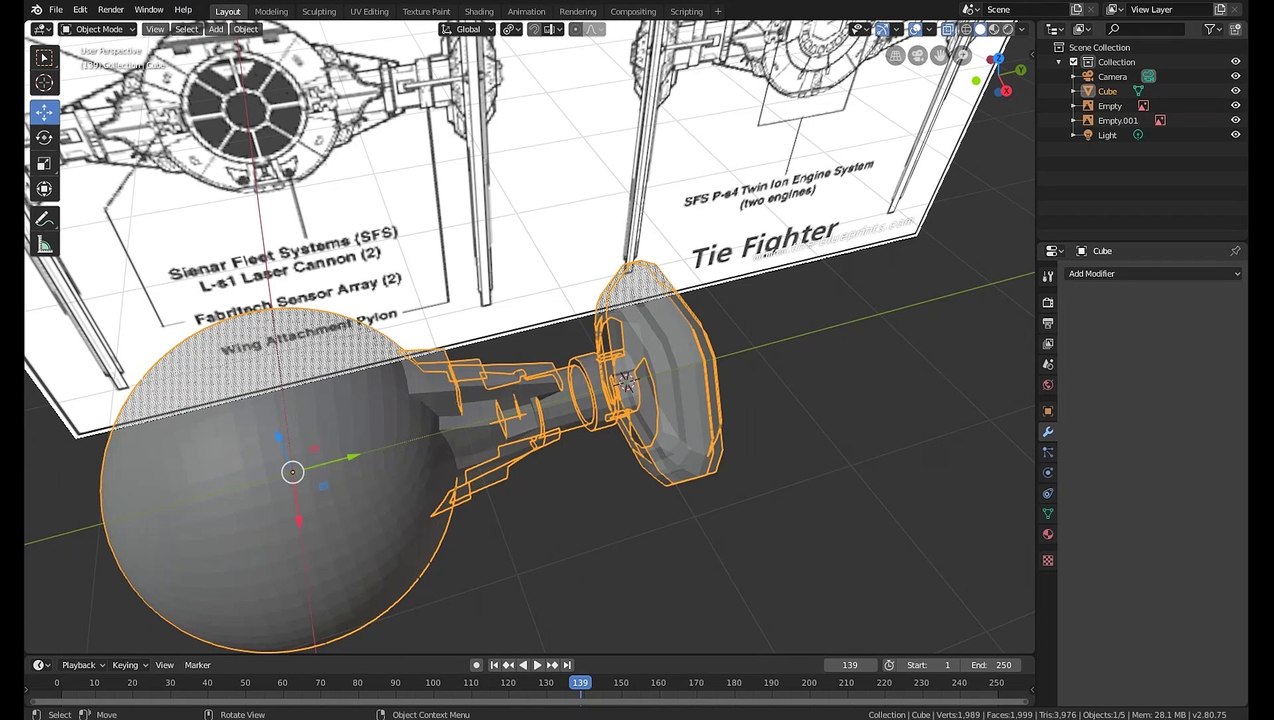Activate the Move tool
1274x720 pixels.
(44, 112)
